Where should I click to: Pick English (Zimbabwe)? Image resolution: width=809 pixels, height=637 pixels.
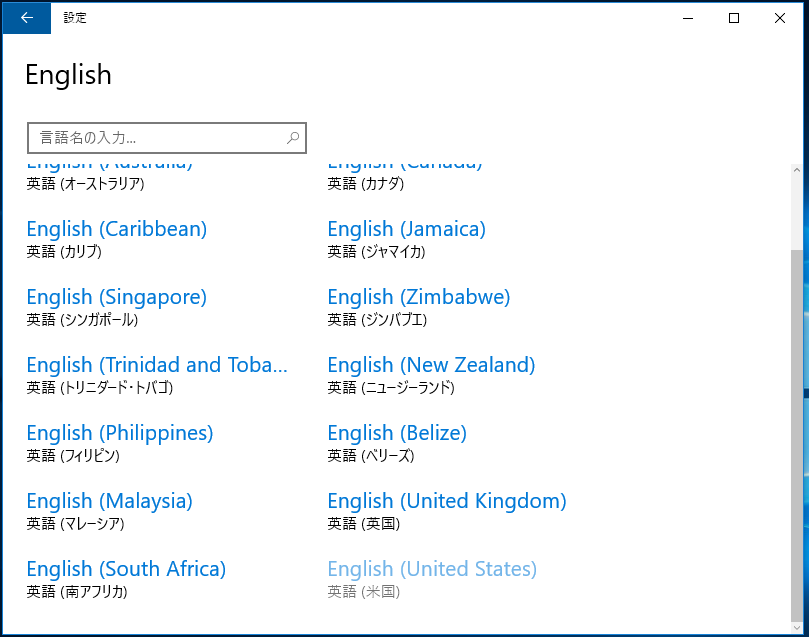[419, 307]
